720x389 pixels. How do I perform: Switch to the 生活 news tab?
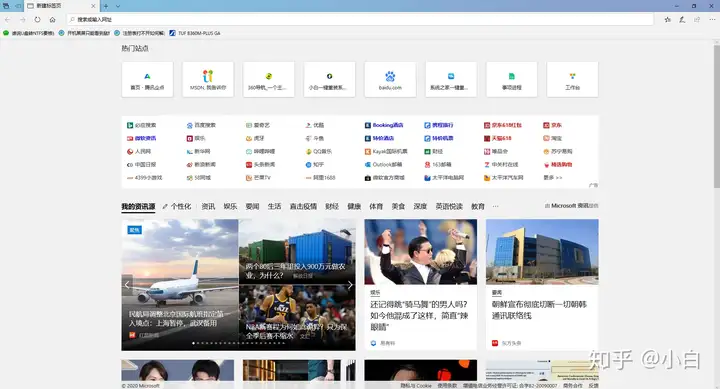274,206
